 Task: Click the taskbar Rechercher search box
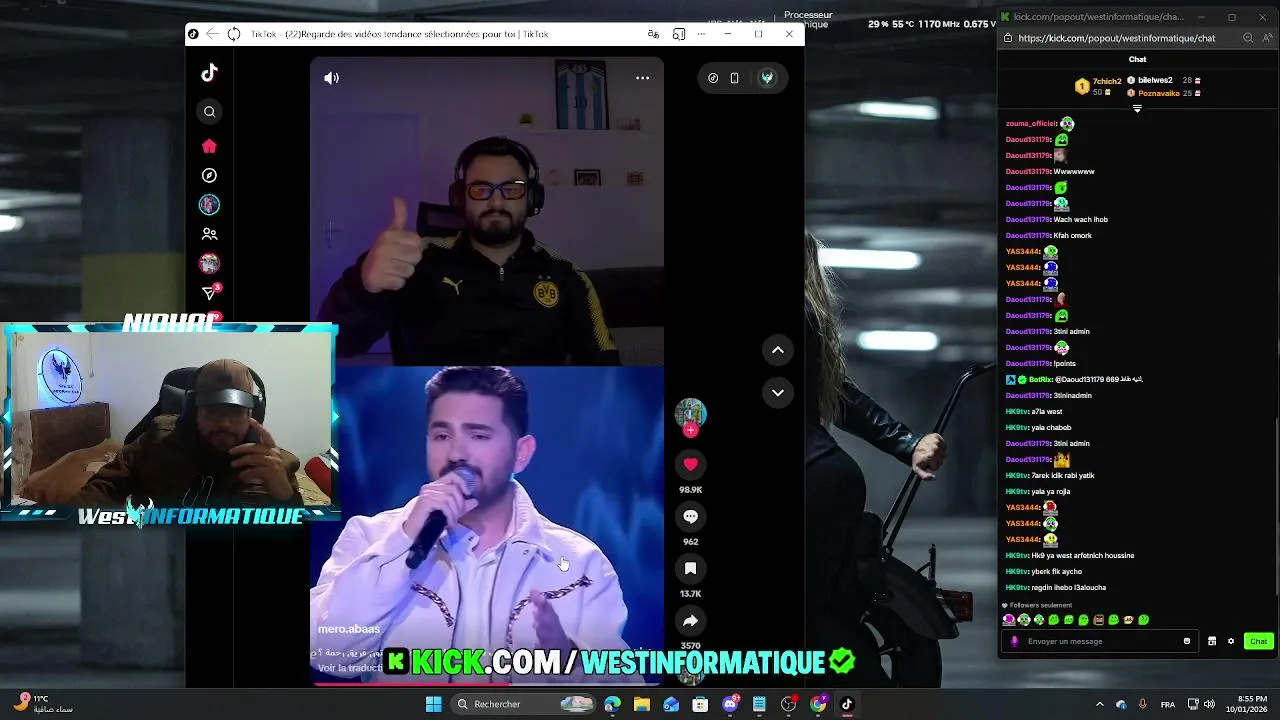pos(524,704)
